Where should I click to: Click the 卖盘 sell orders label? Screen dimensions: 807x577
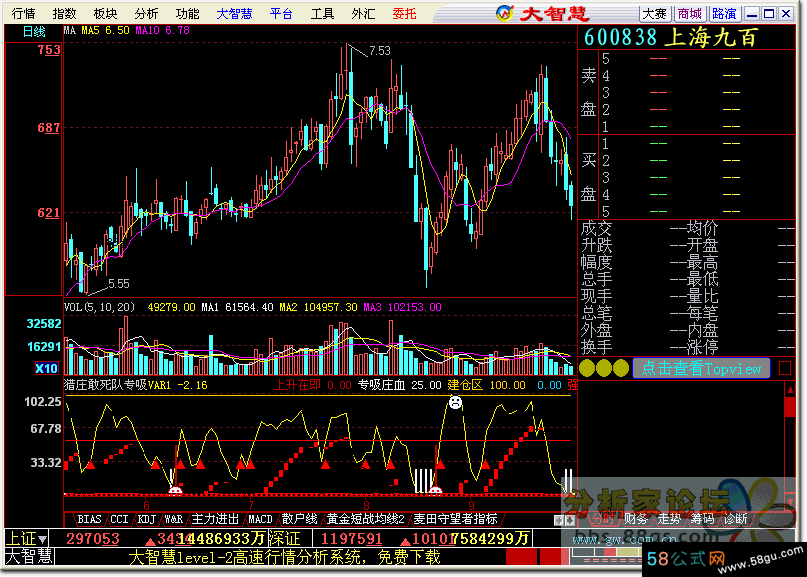point(588,92)
